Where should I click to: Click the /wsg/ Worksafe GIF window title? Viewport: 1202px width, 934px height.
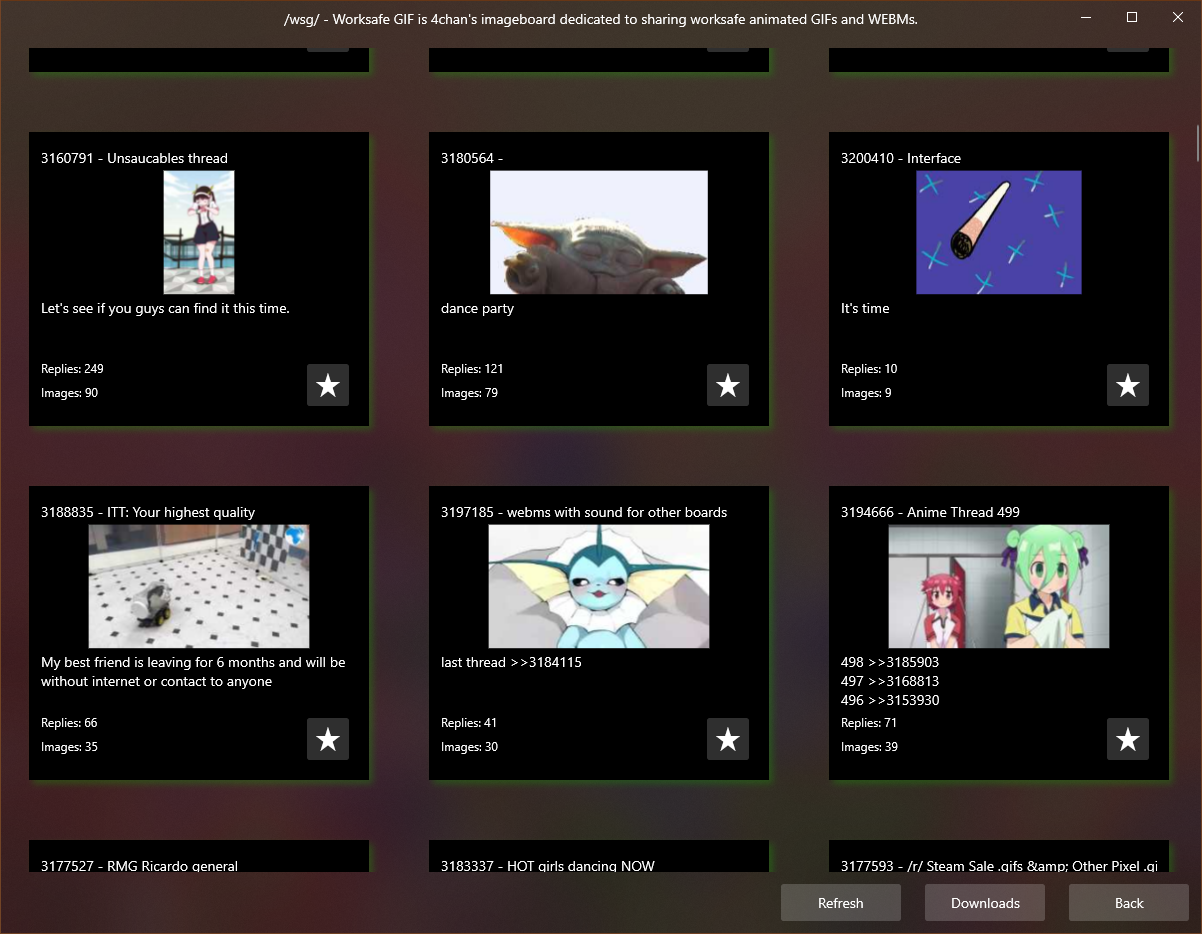click(601, 18)
